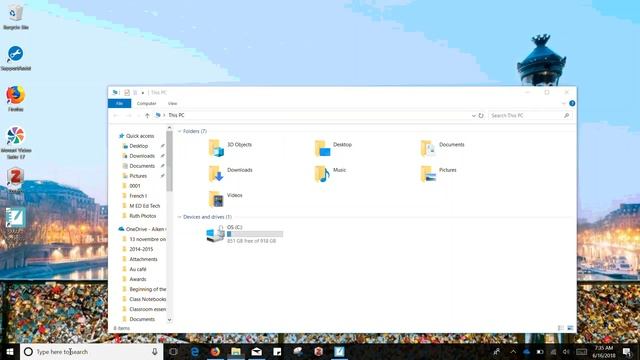Image resolution: width=640 pixels, height=360 pixels.
Task: Collapse the Folders (7) group
Action: pos(180,131)
